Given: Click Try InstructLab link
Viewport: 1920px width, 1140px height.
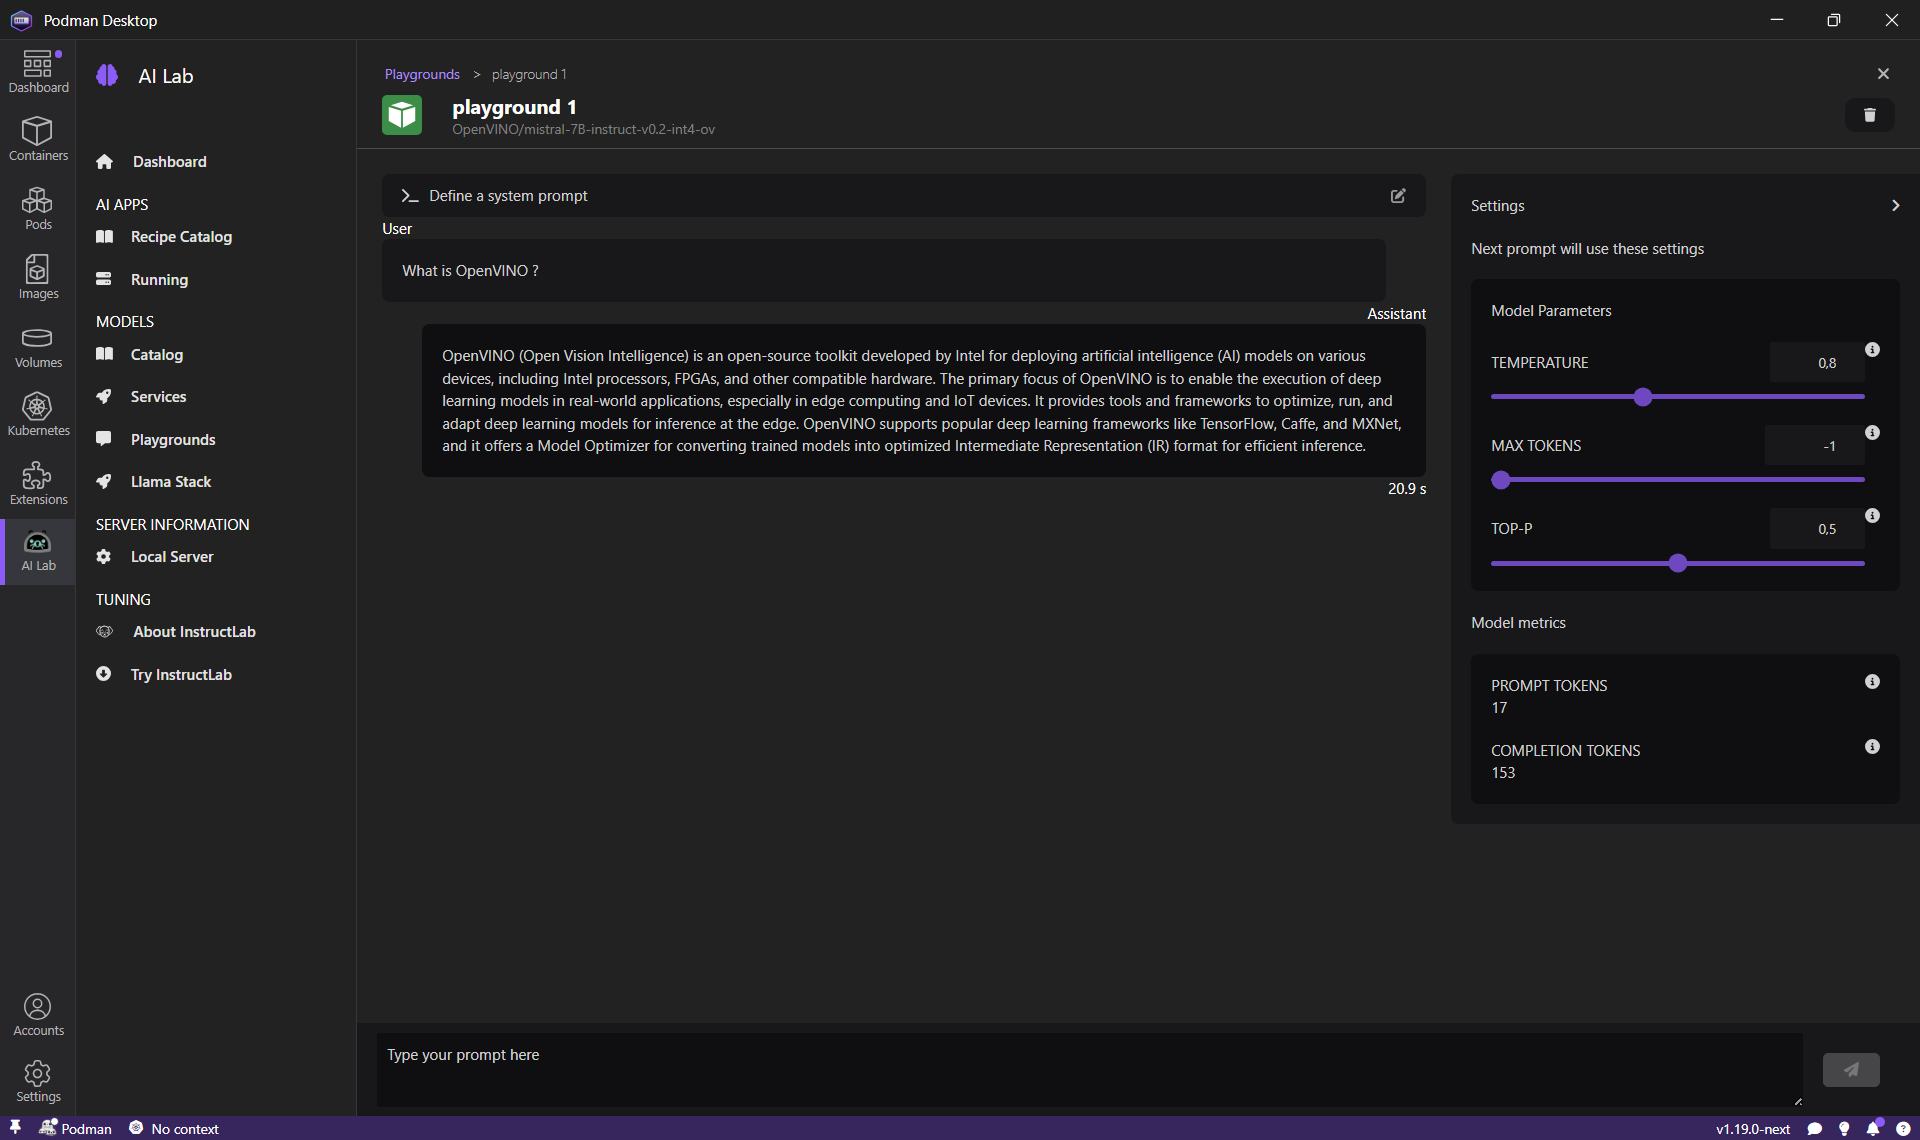Looking at the screenshot, I should tap(180, 675).
